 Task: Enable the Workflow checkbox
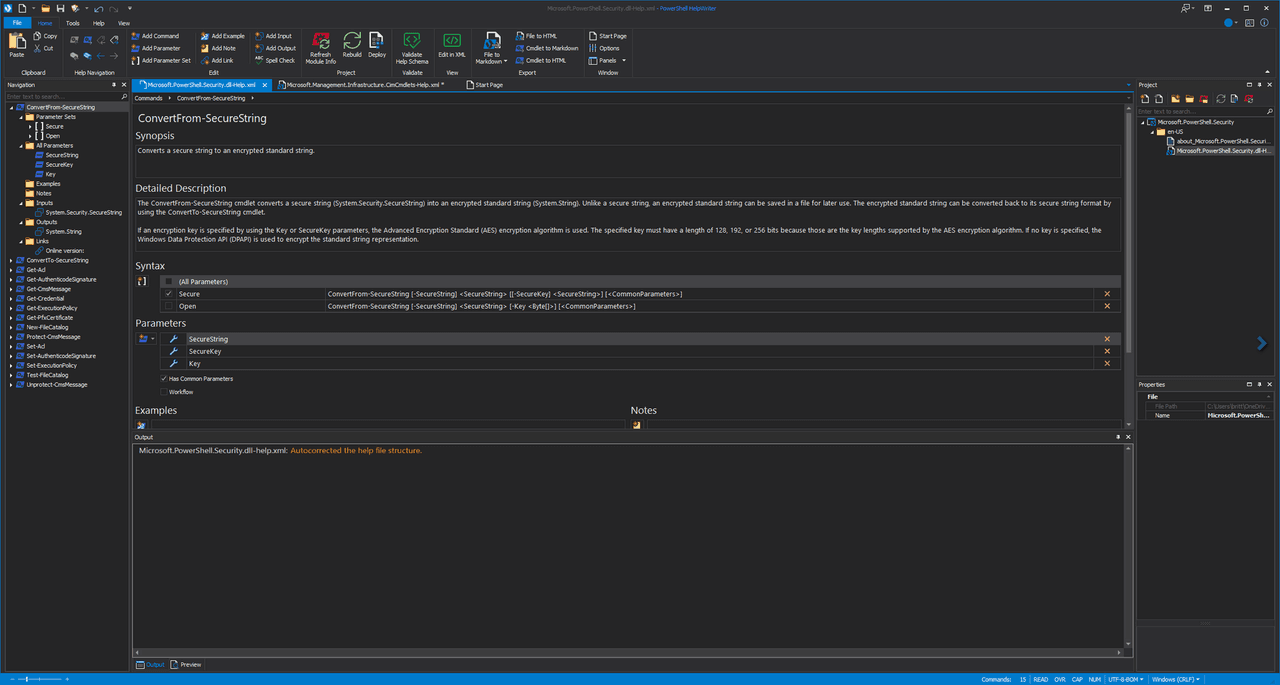[x=164, y=392]
